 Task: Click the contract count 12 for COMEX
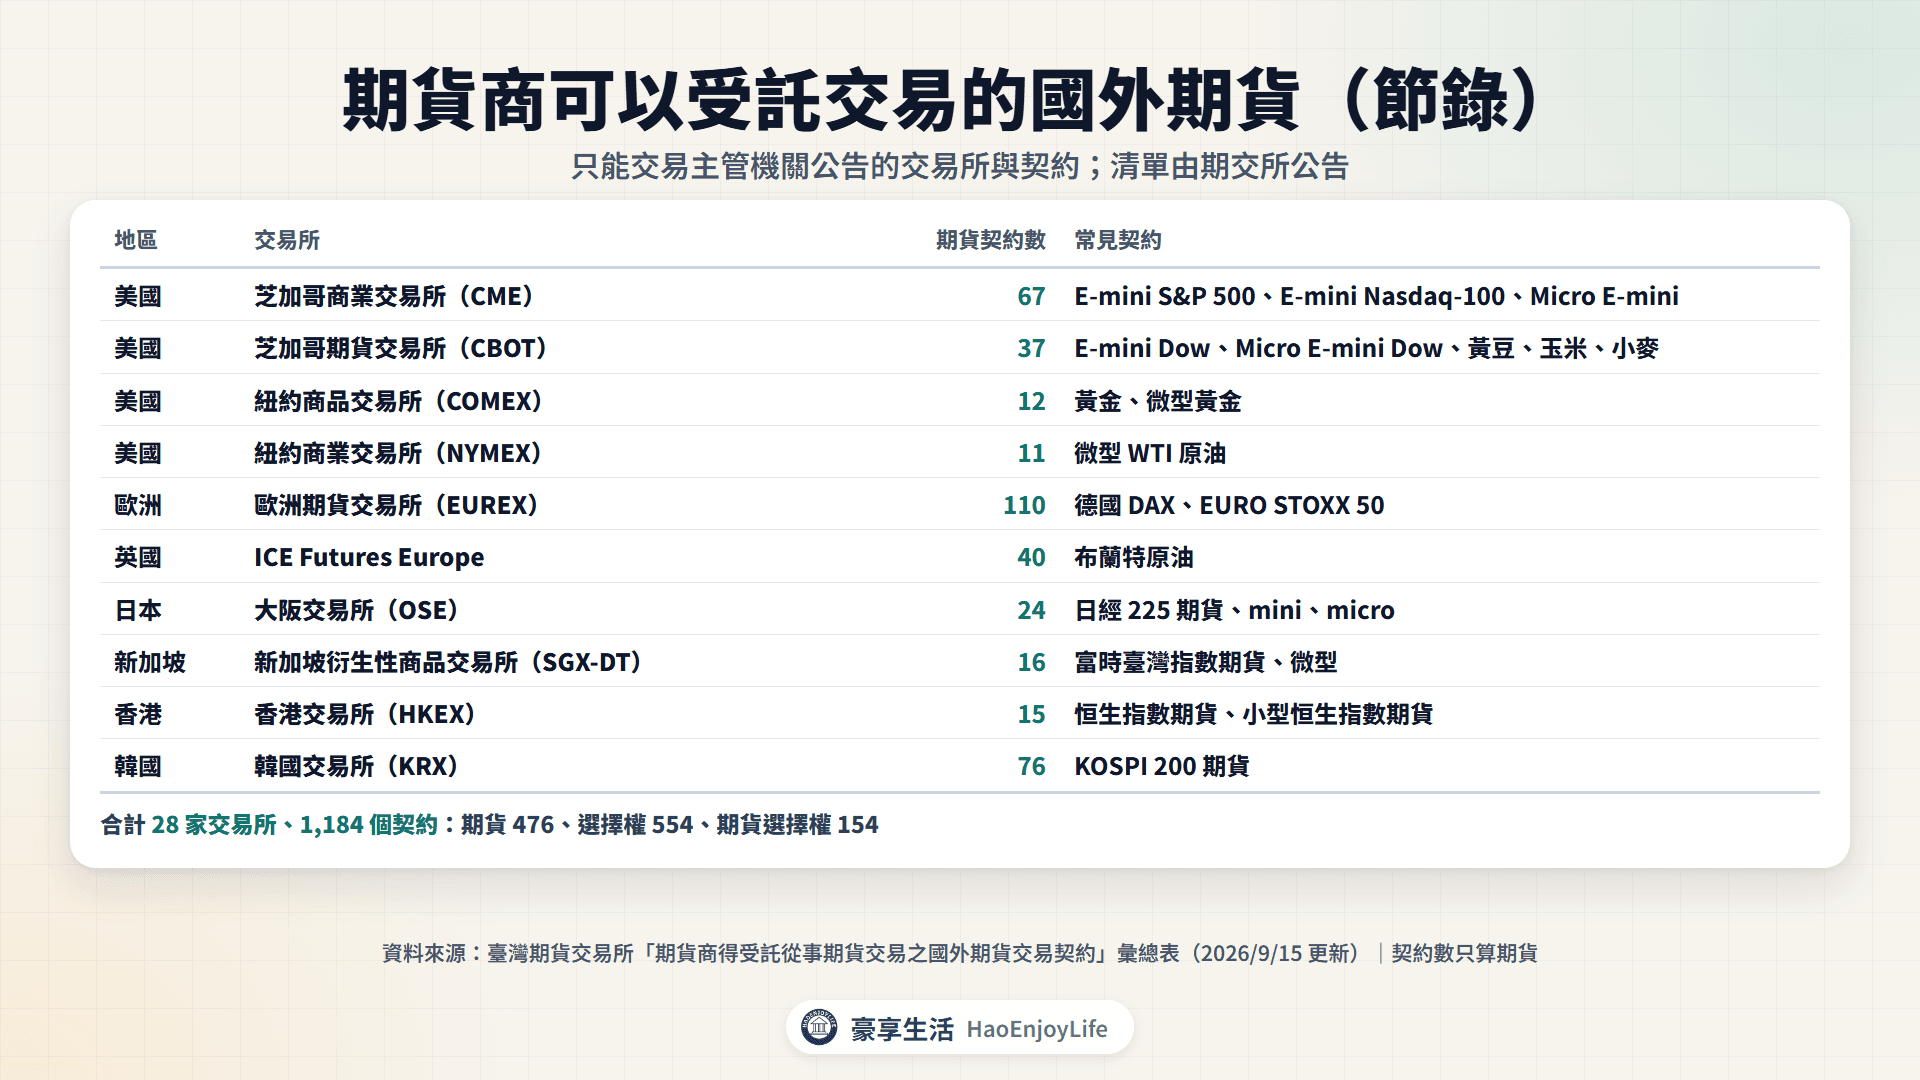pos(1031,401)
